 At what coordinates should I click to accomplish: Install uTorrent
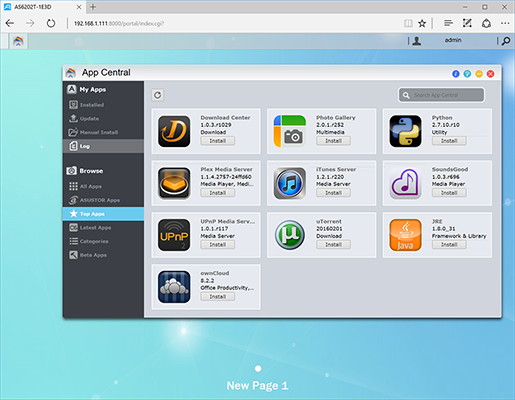coord(333,245)
